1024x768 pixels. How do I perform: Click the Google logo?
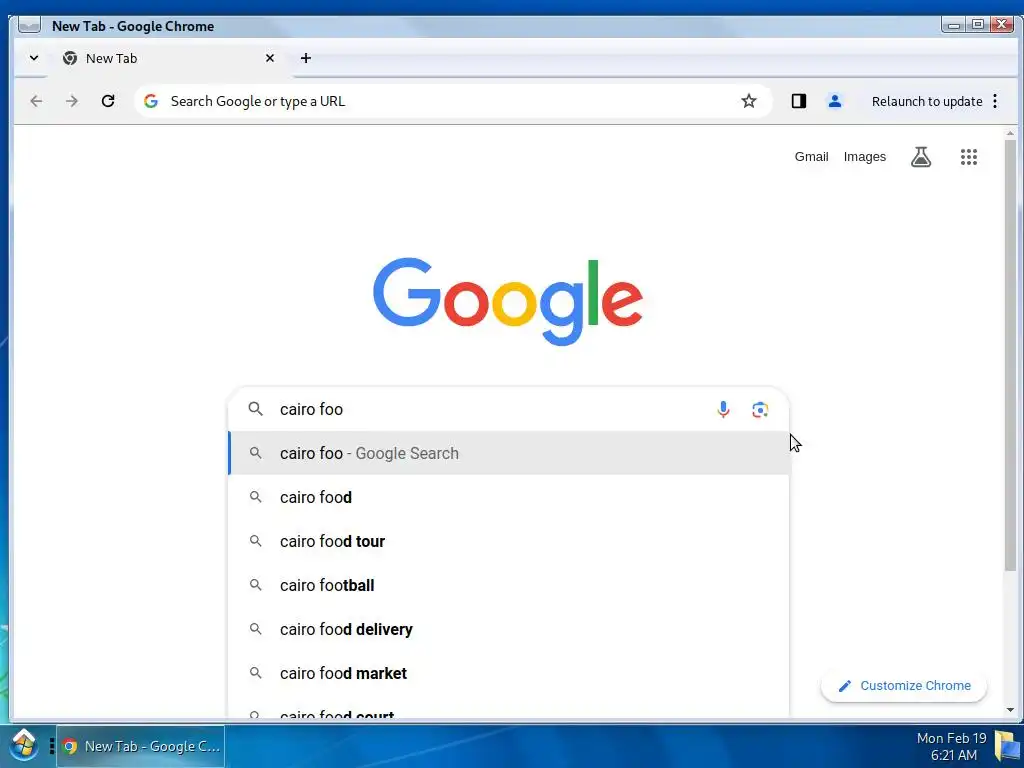coord(507,301)
